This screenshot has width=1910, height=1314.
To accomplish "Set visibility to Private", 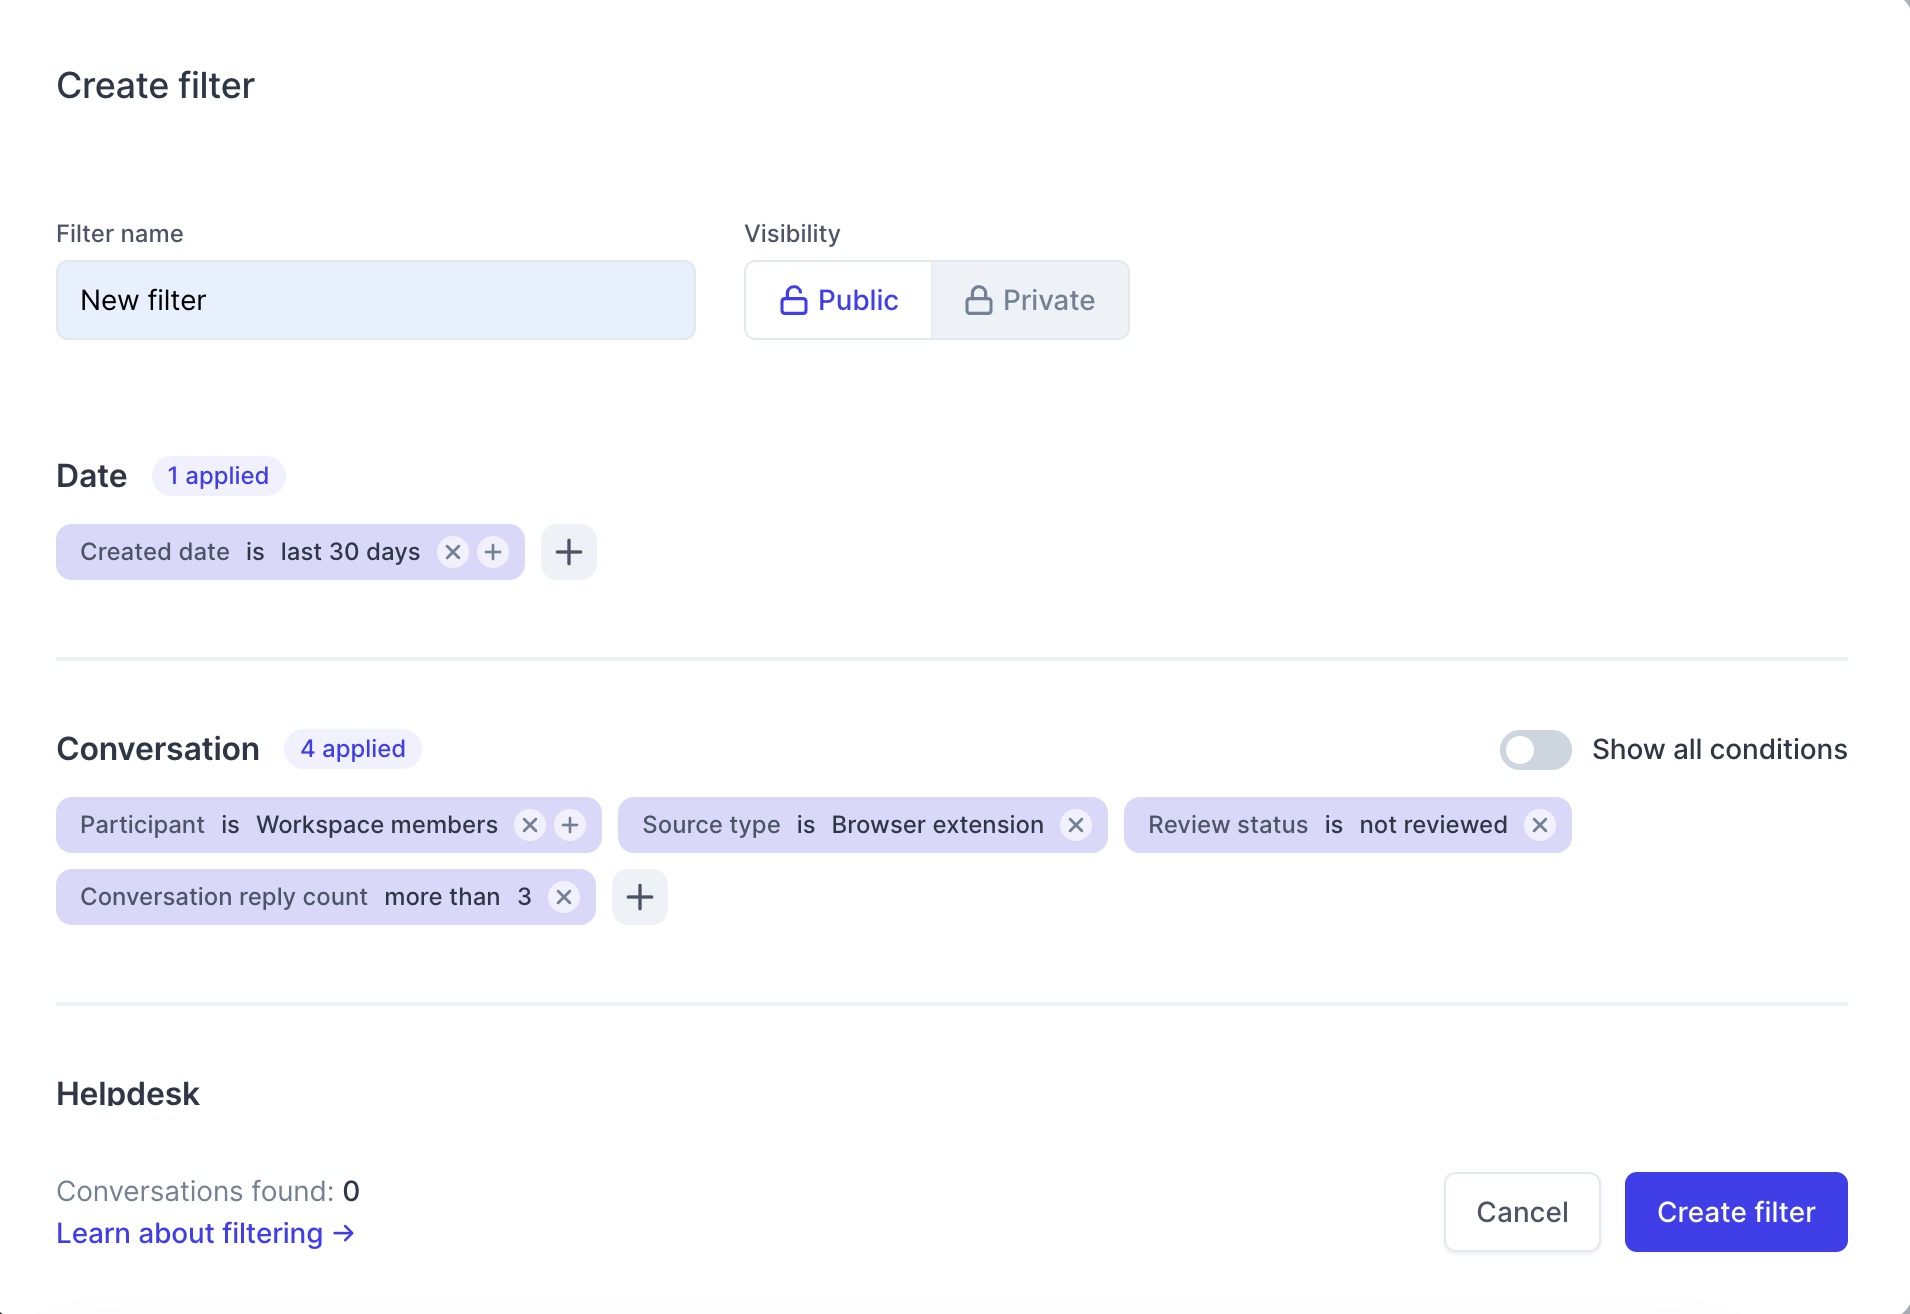I will (x=1030, y=300).
